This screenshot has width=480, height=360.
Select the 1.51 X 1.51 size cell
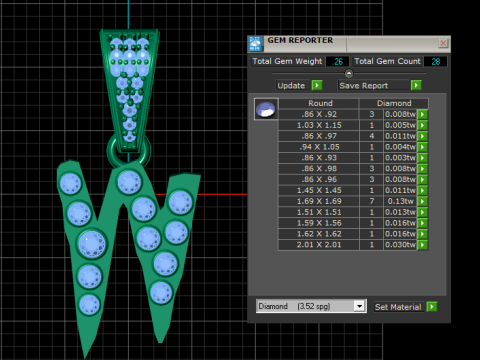(319, 212)
